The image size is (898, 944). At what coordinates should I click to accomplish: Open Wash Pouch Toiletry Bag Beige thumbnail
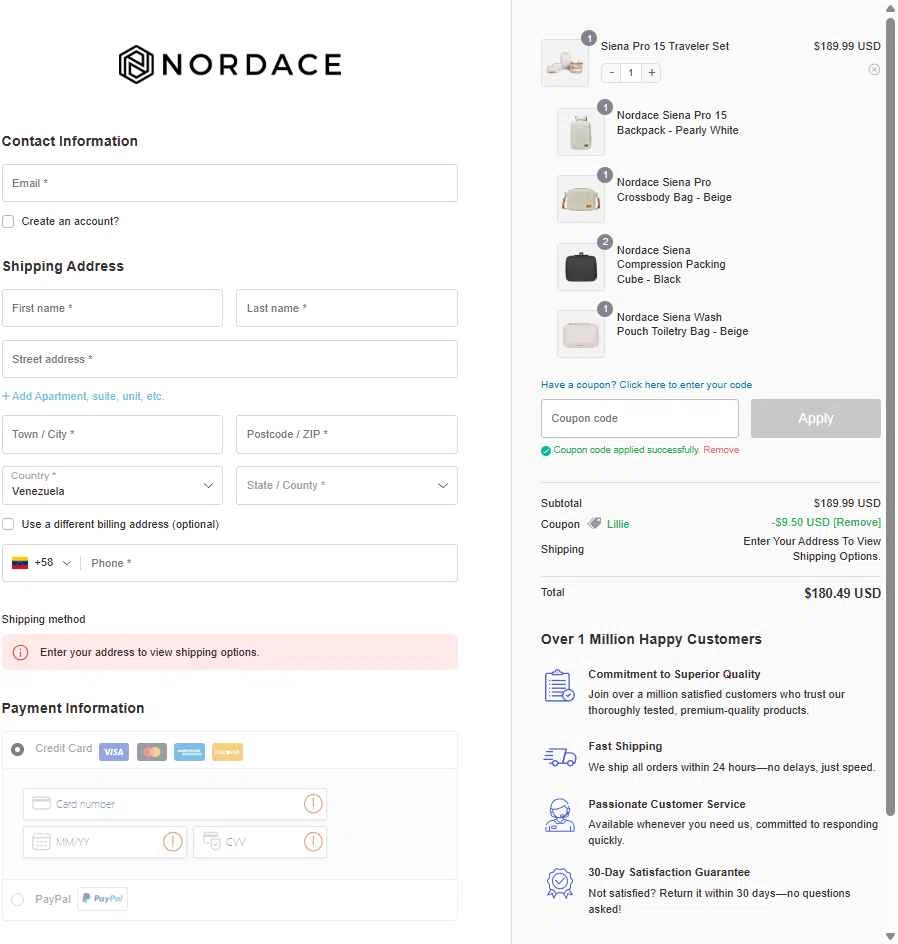click(x=581, y=334)
